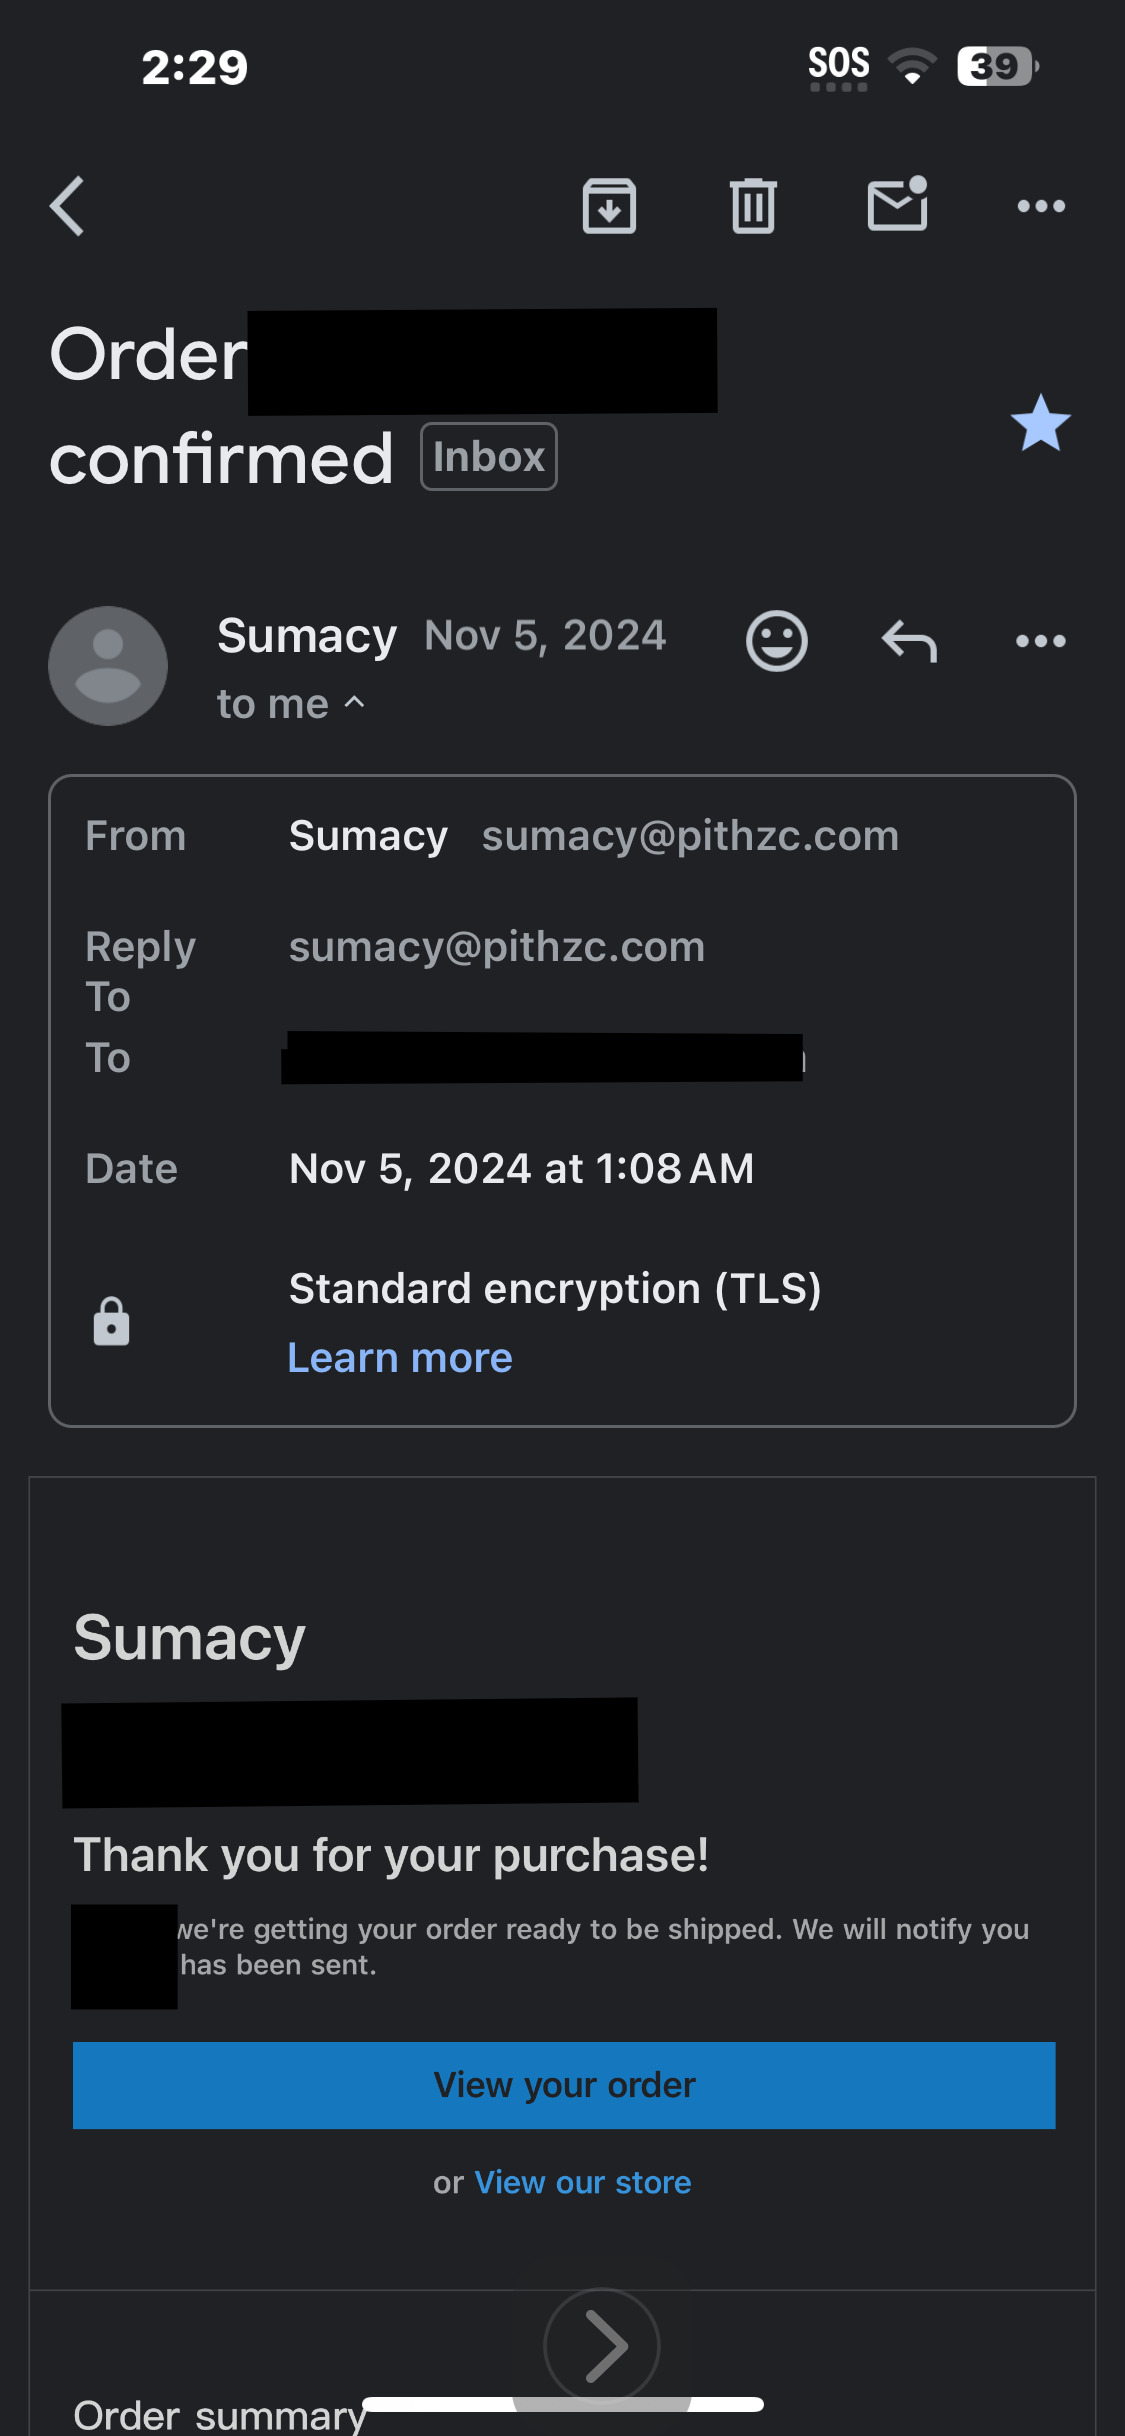Archive this email
The height and width of the screenshot is (2436, 1125).
pyautogui.click(x=609, y=207)
